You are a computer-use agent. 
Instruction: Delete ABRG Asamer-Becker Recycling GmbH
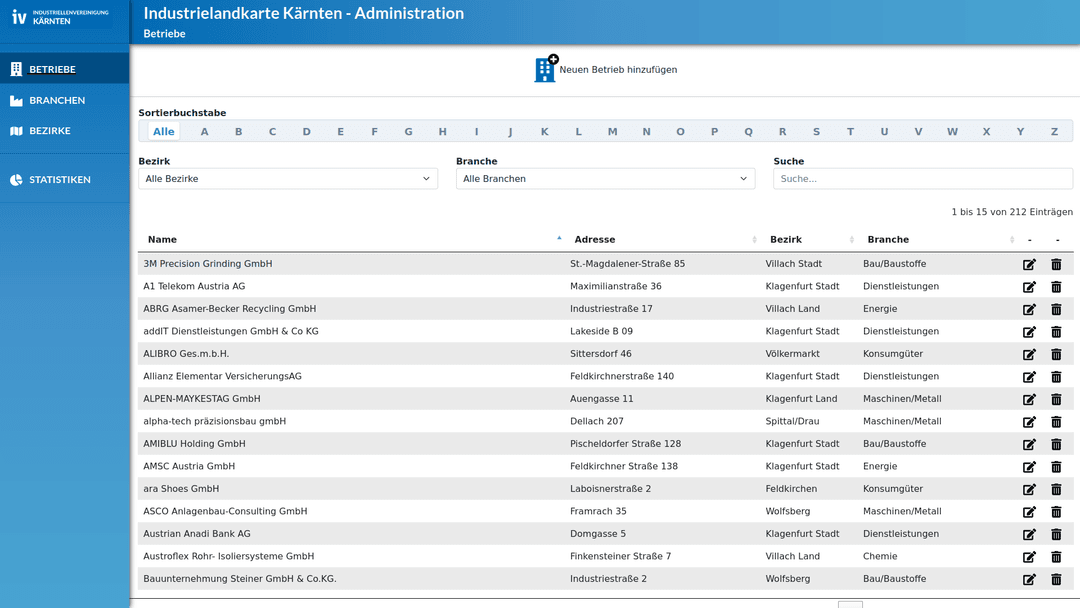click(x=1056, y=309)
